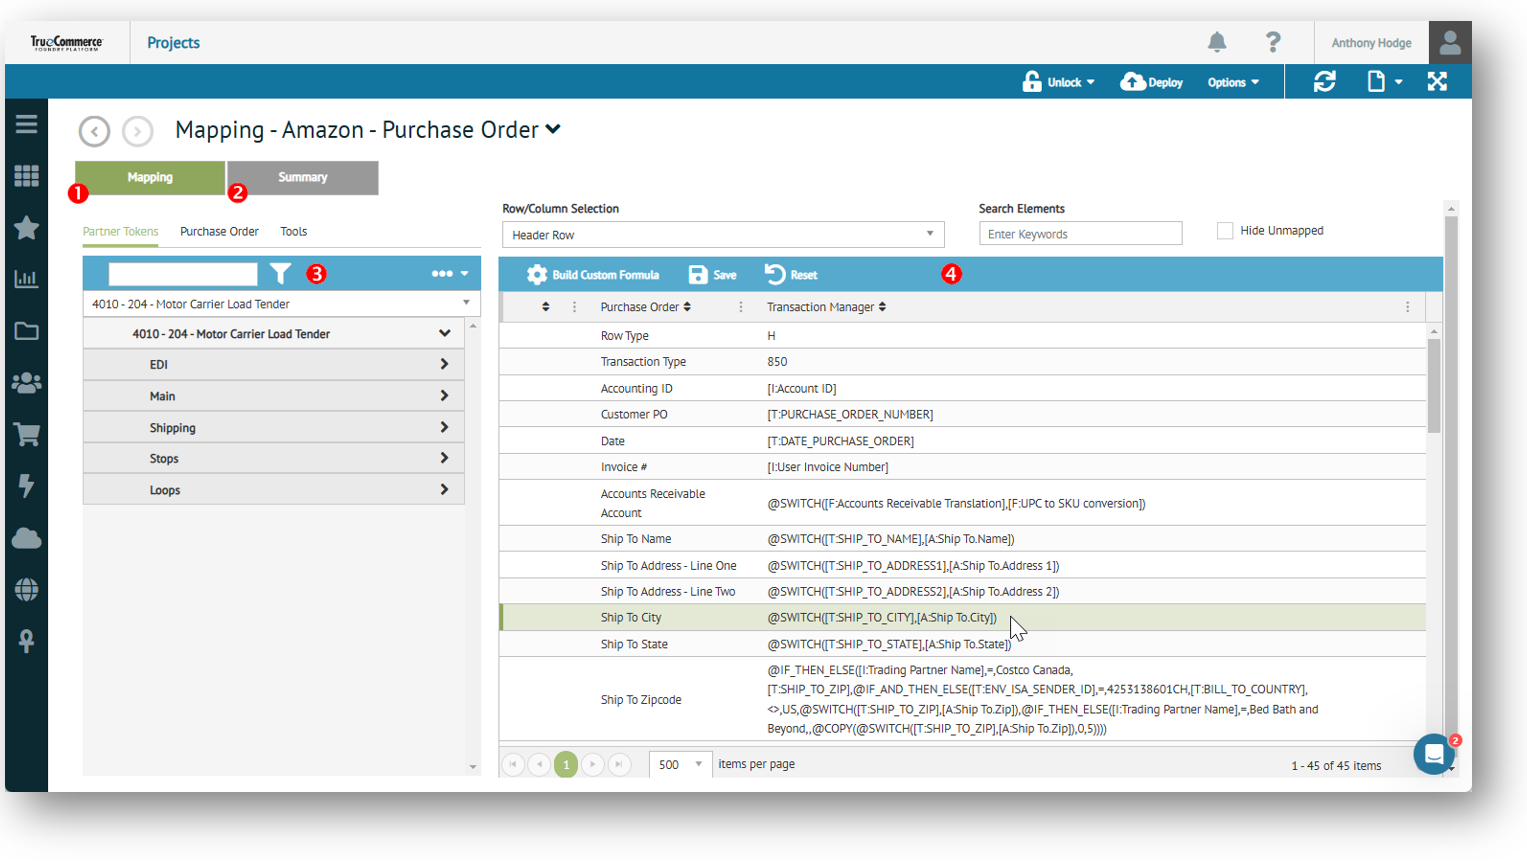Open the favorites star sidebar icon
The width and height of the screenshot is (1527, 862).
26,228
